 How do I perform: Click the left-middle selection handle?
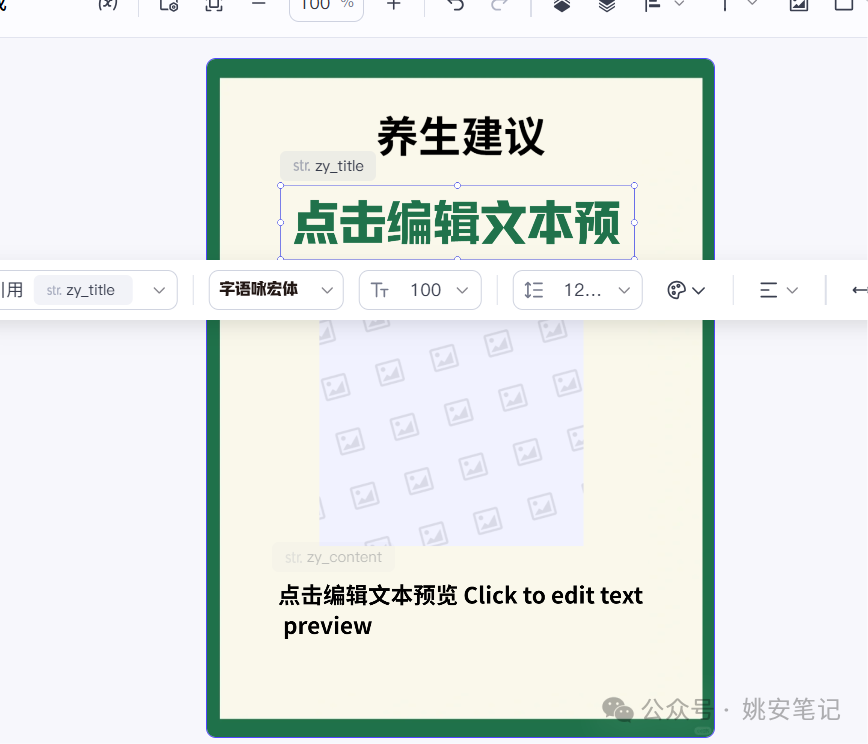tap(281, 223)
